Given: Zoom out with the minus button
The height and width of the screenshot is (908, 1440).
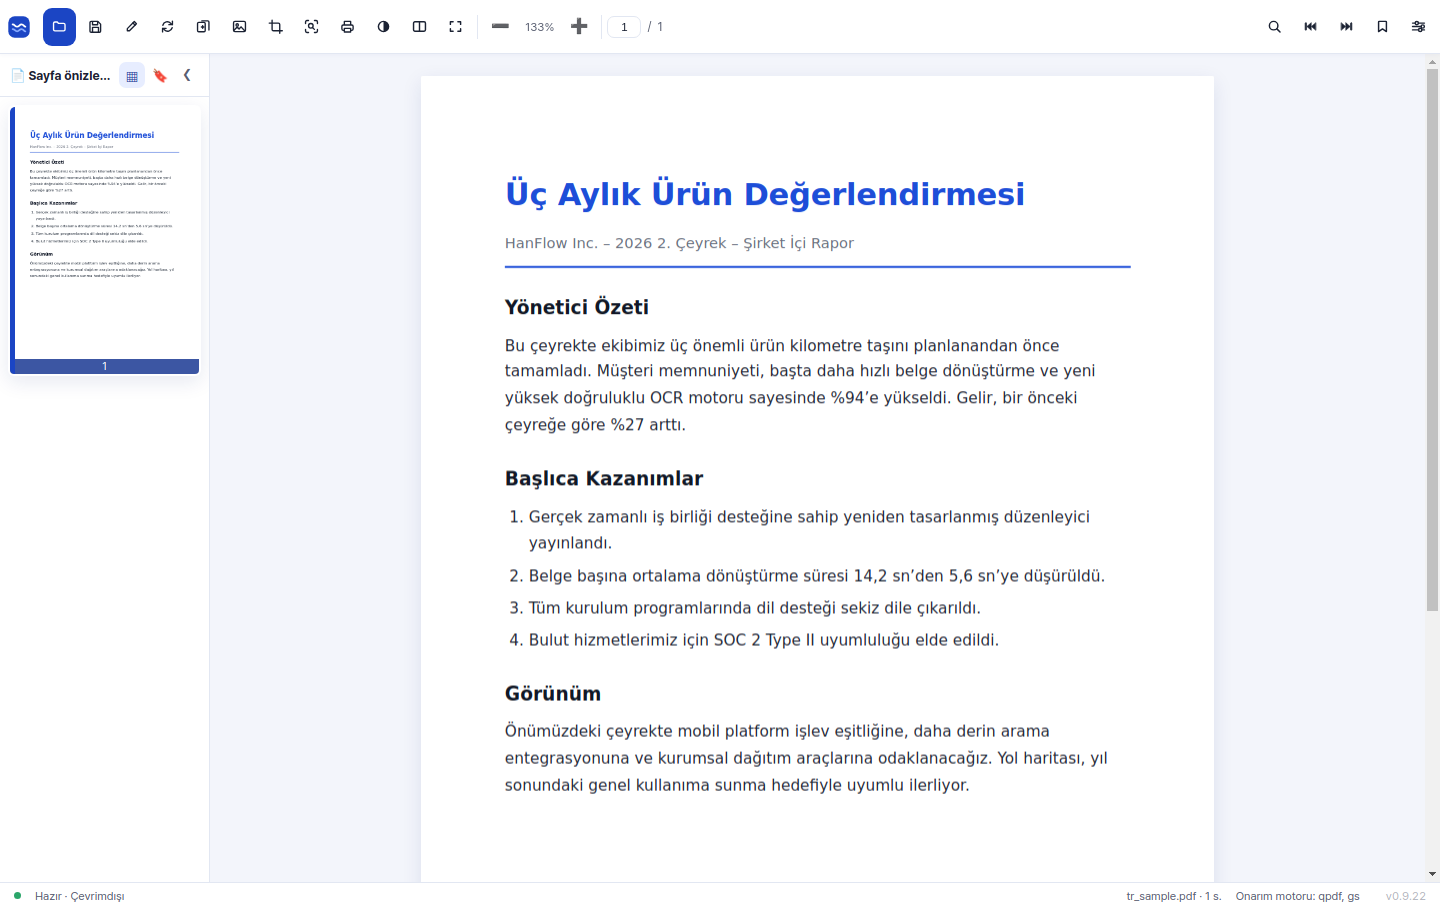Looking at the screenshot, I should point(500,27).
